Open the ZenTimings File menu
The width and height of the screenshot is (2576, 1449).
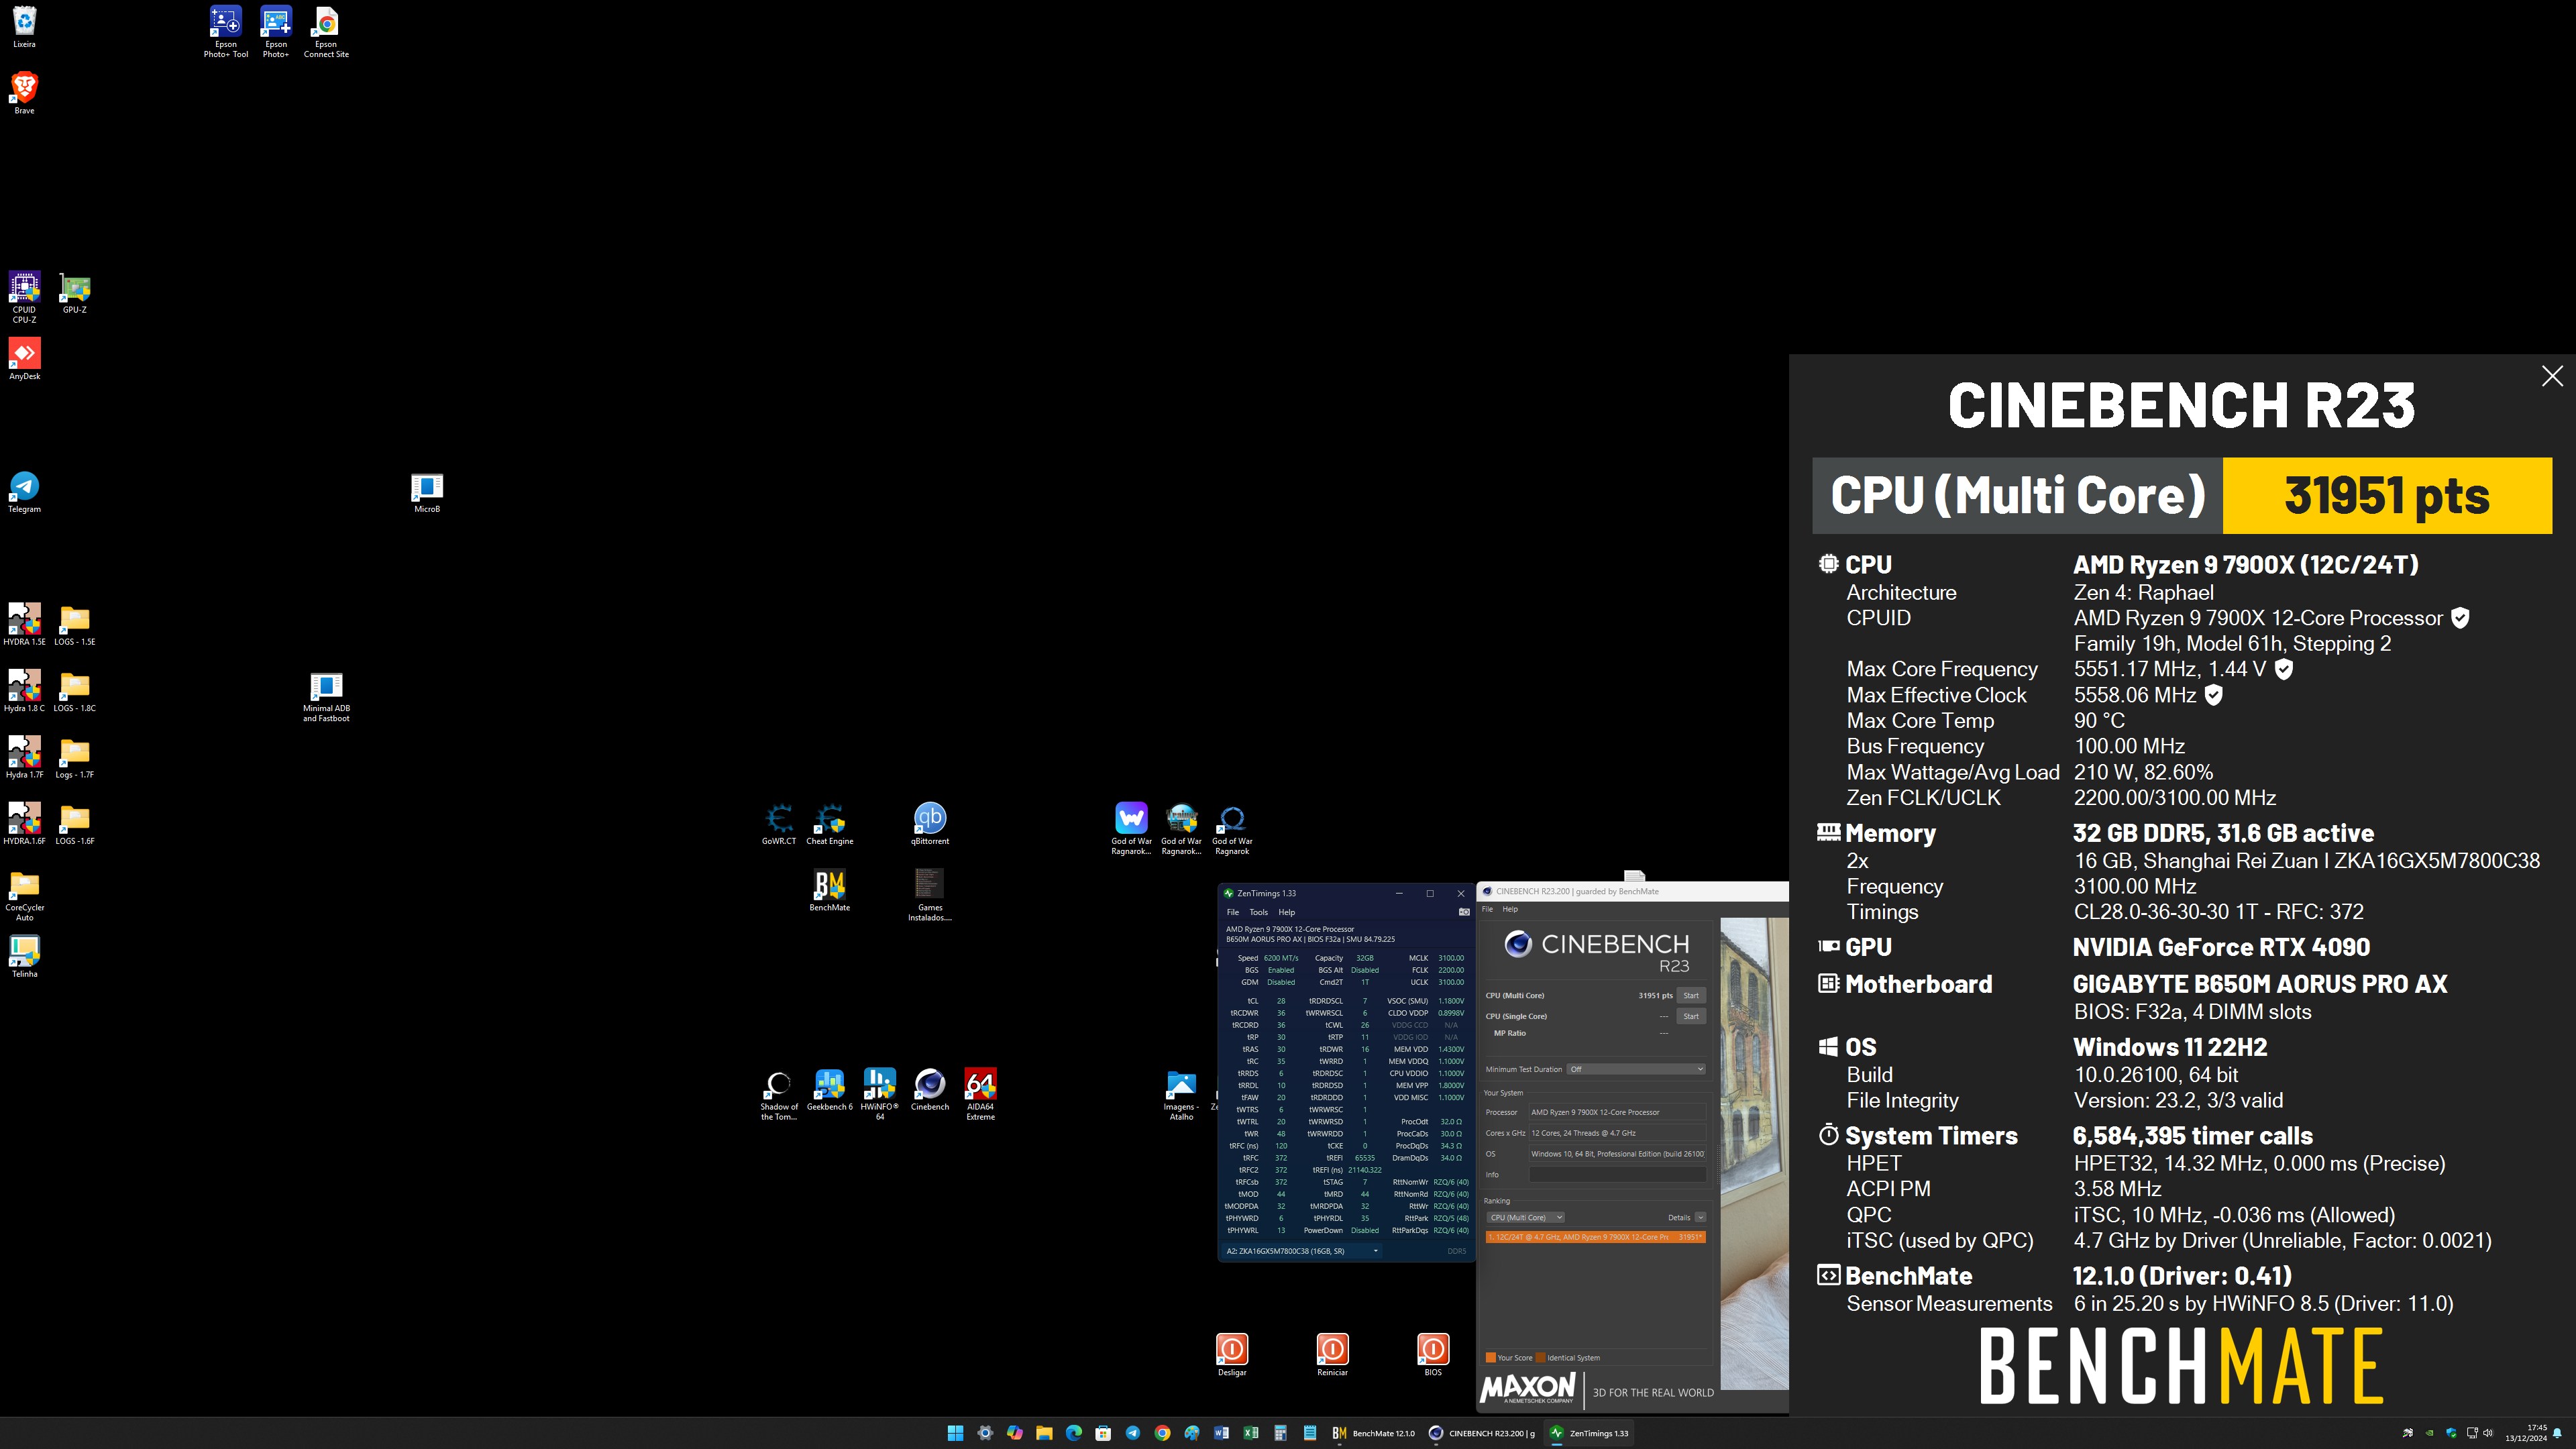[1233, 912]
